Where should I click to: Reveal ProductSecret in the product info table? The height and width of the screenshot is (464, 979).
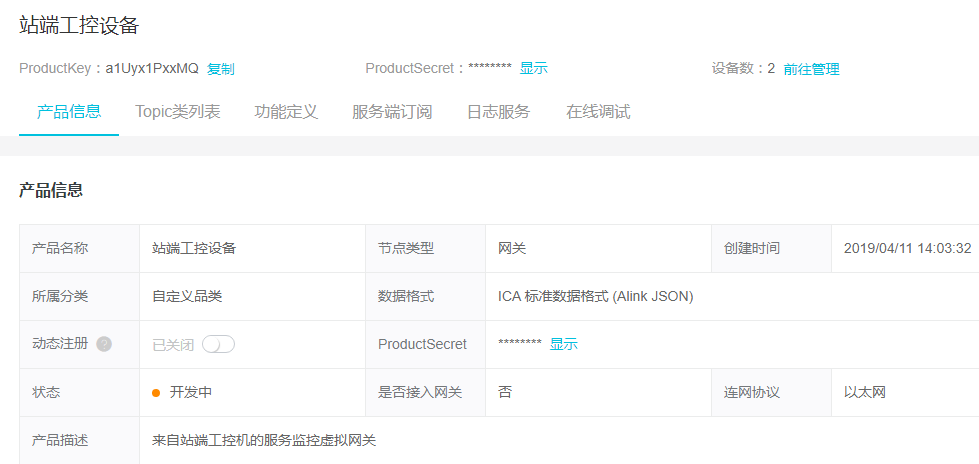564,344
